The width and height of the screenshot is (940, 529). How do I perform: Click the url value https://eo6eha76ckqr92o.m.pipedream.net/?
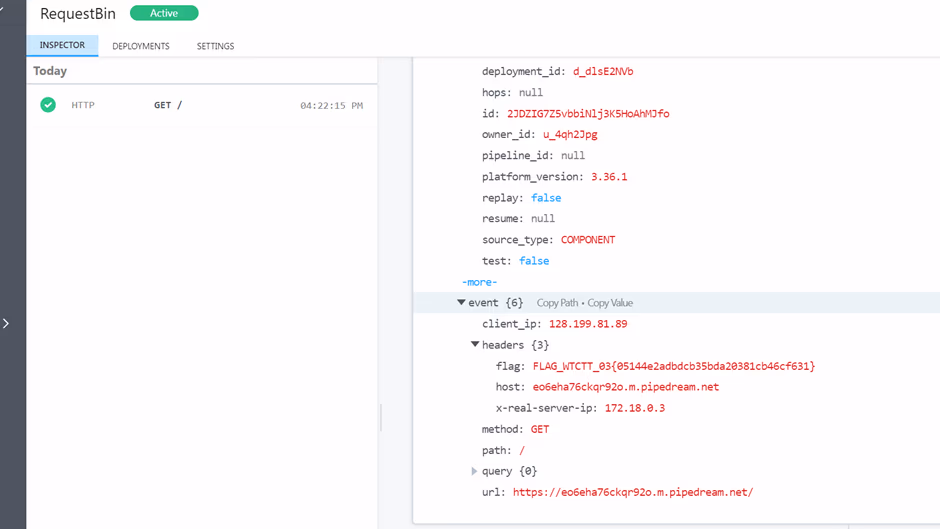[633, 492]
